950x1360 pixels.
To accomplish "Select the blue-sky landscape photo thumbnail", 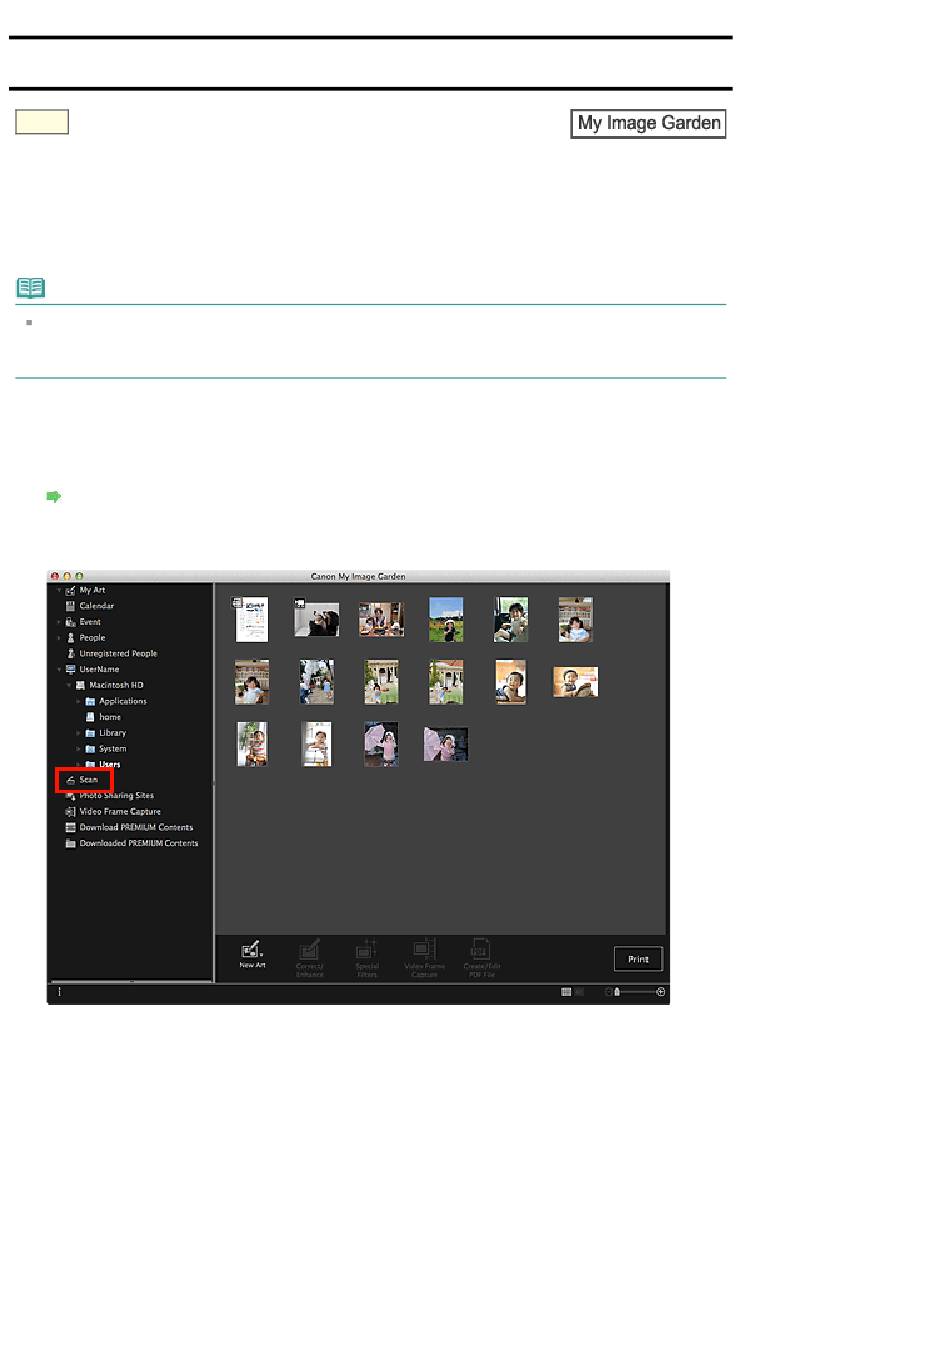I will (x=446, y=619).
